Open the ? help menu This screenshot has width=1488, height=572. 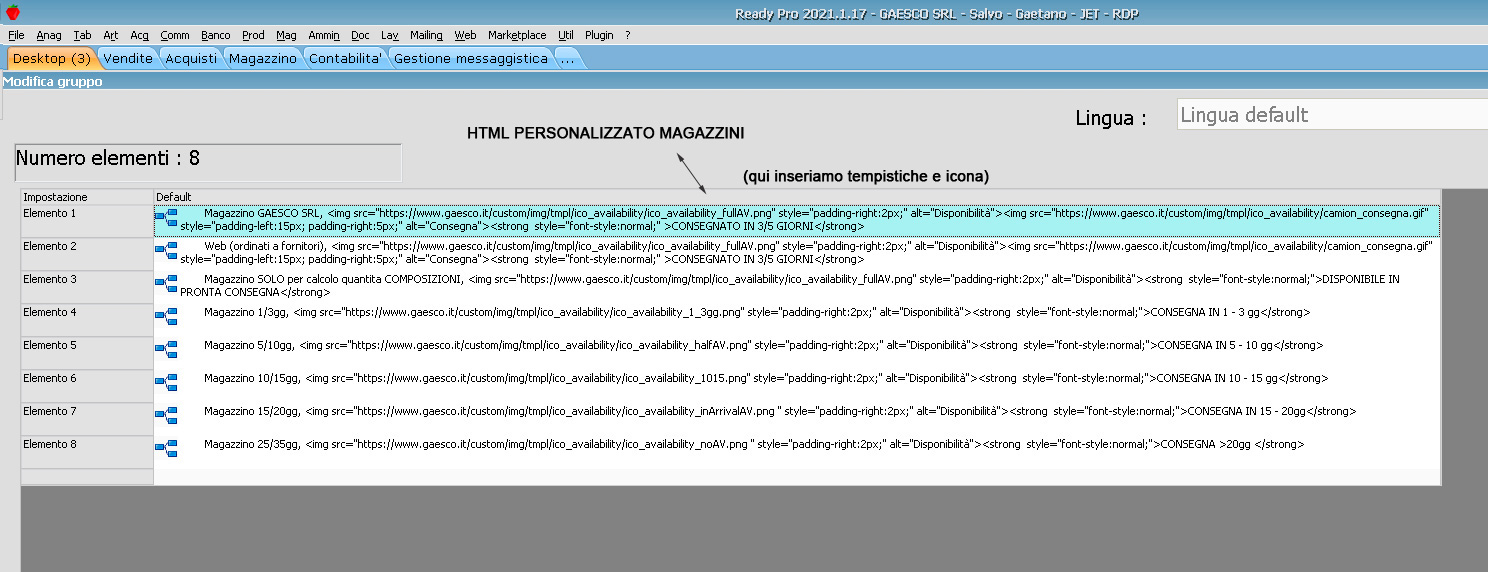click(628, 35)
